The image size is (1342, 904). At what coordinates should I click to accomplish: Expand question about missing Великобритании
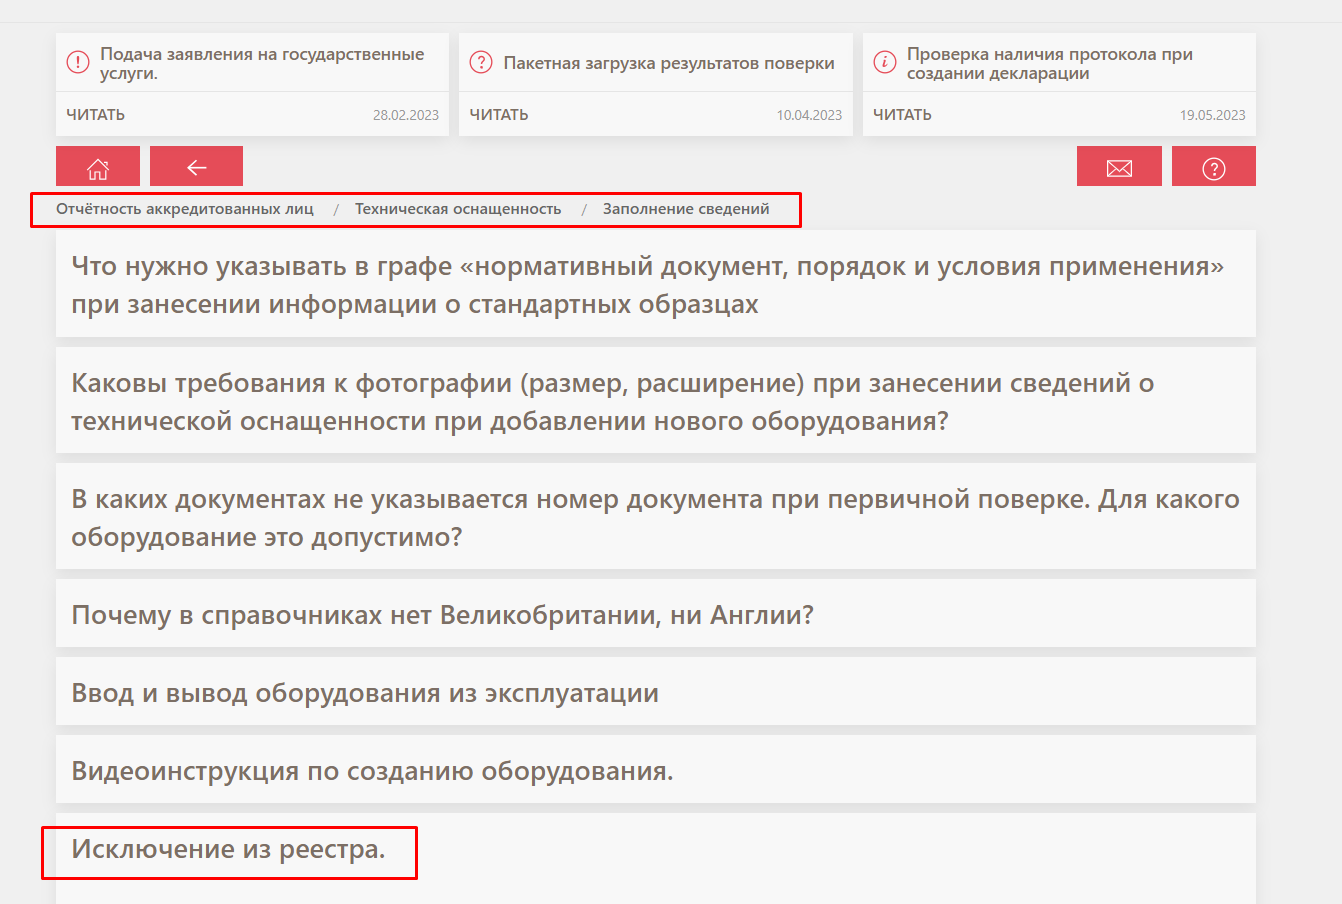pos(442,614)
